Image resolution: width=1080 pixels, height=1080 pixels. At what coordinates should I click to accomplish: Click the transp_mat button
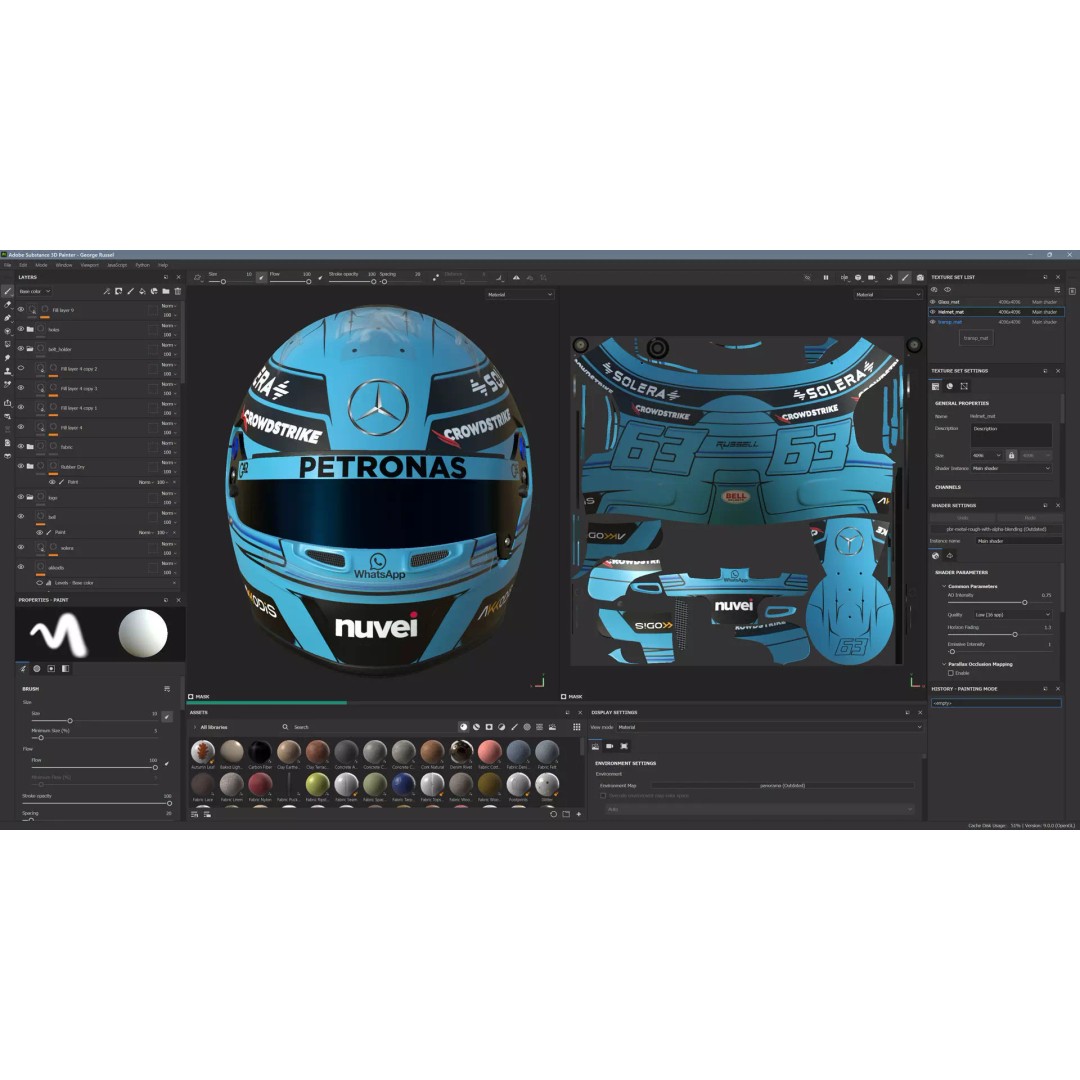tap(976, 338)
